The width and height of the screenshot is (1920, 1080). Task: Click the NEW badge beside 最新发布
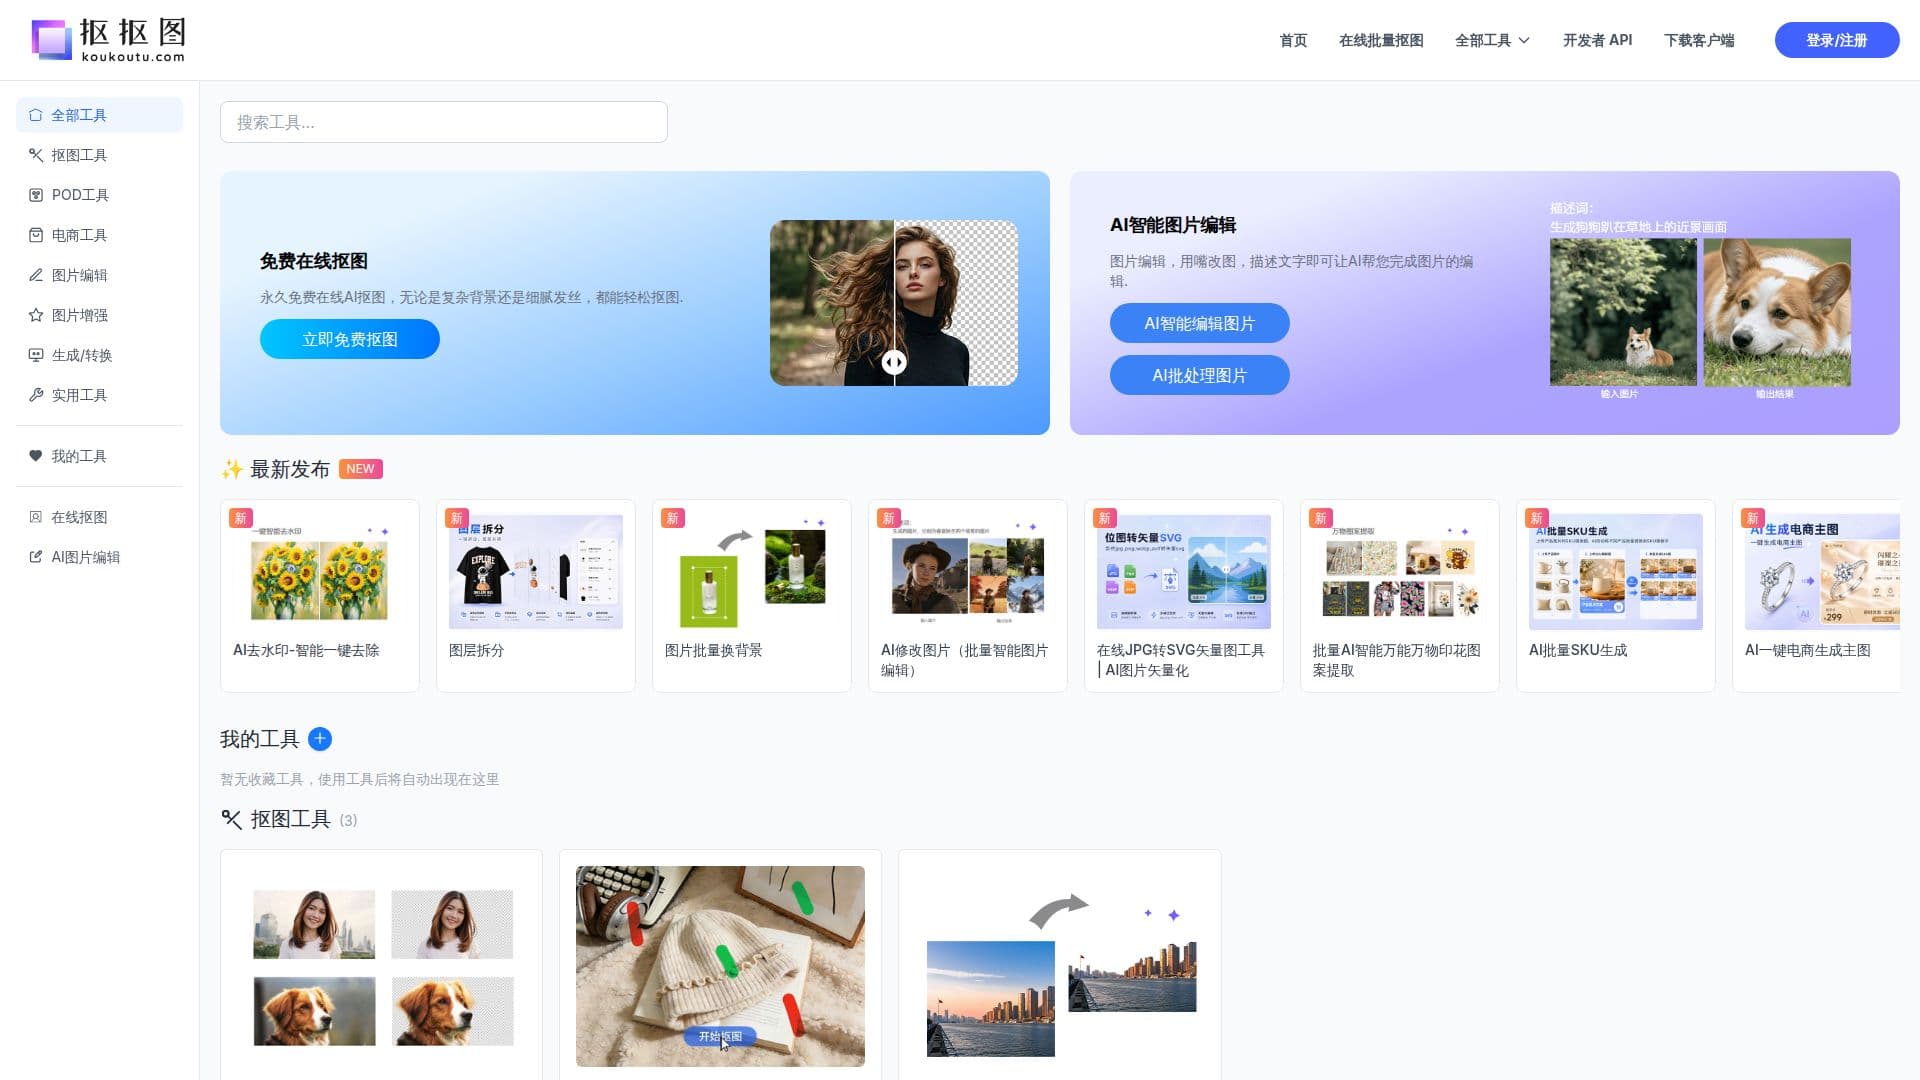[x=360, y=469]
